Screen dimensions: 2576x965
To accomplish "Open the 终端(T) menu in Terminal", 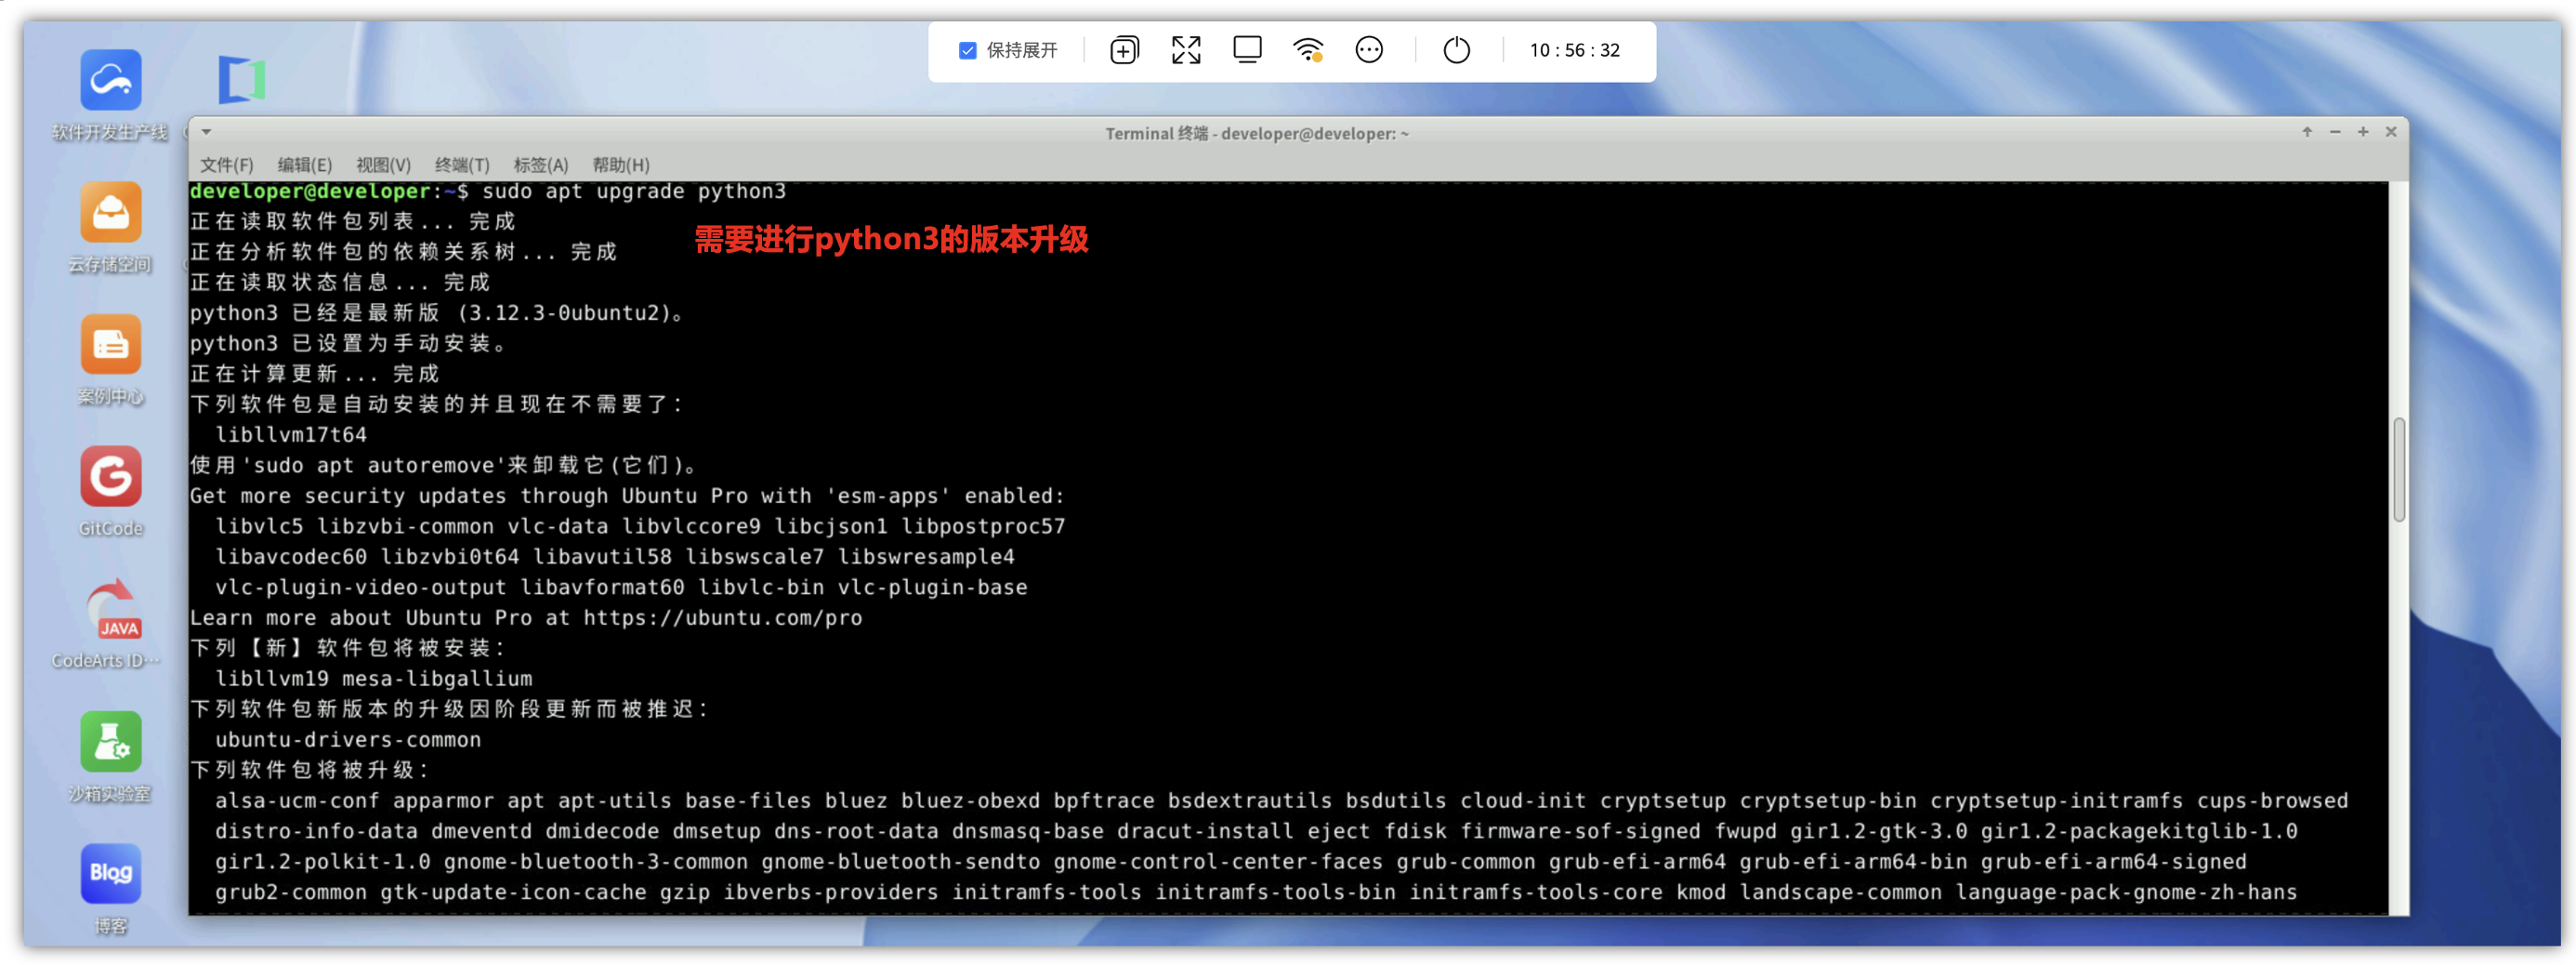I will coord(462,165).
